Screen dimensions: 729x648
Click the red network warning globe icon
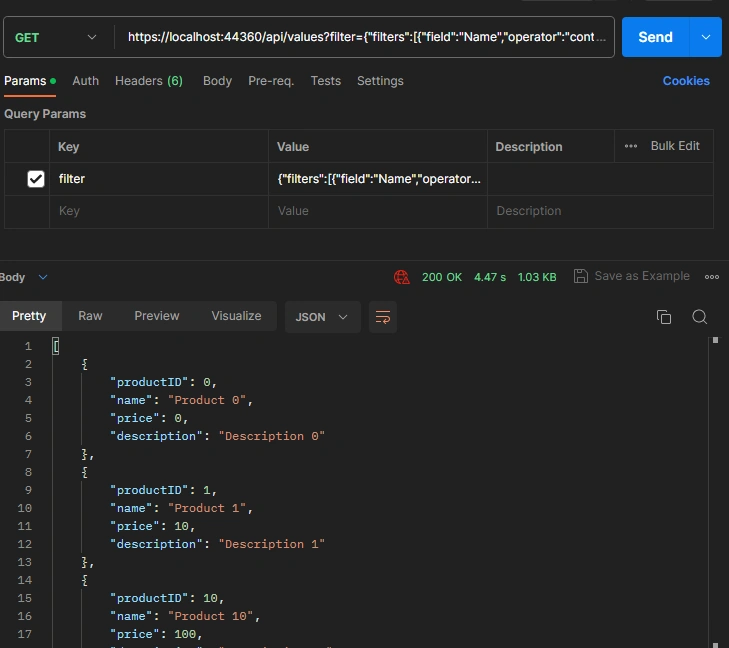click(402, 277)
